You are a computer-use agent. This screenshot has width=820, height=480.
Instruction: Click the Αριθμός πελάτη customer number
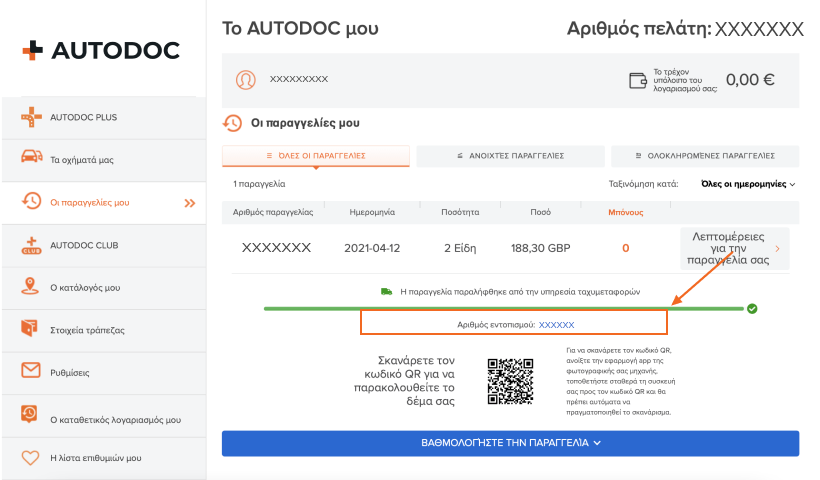click(686, 29)
